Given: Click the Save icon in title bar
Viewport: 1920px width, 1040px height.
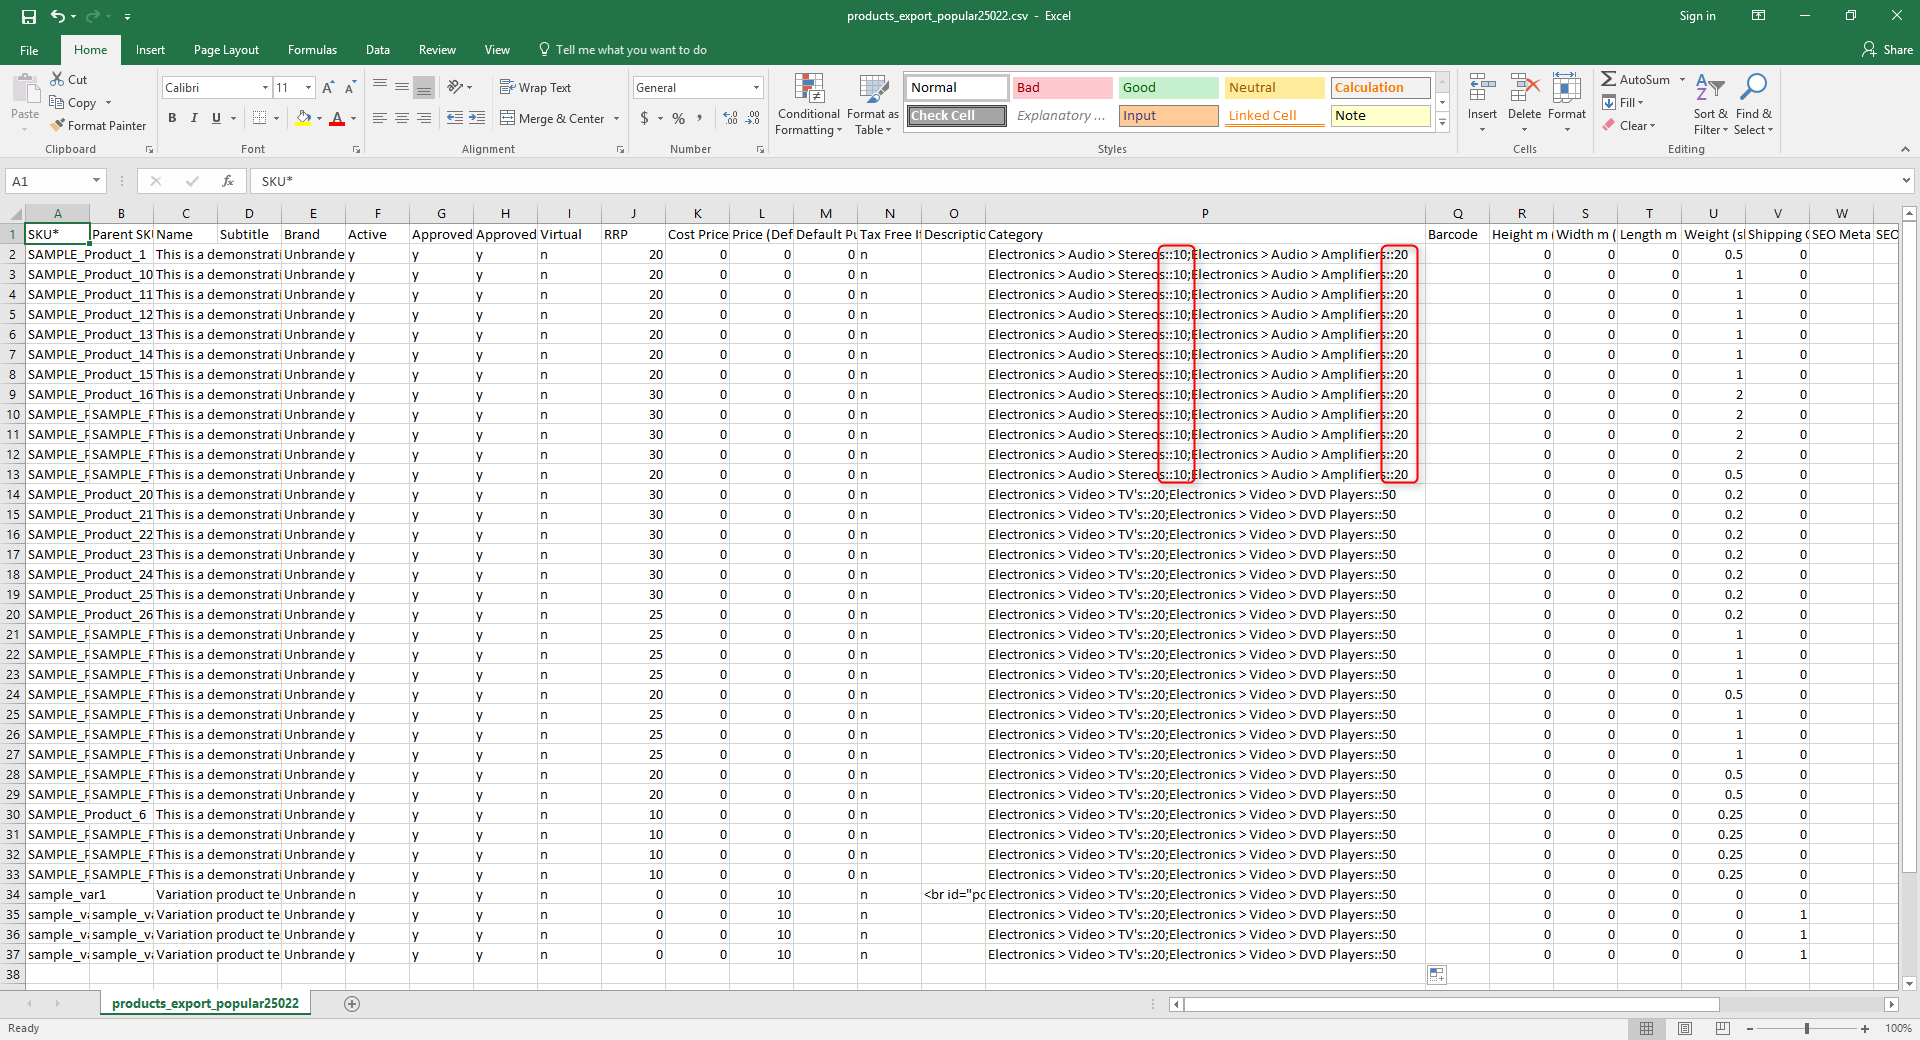Looking at the screenshot, I should [x=28, y=16].
